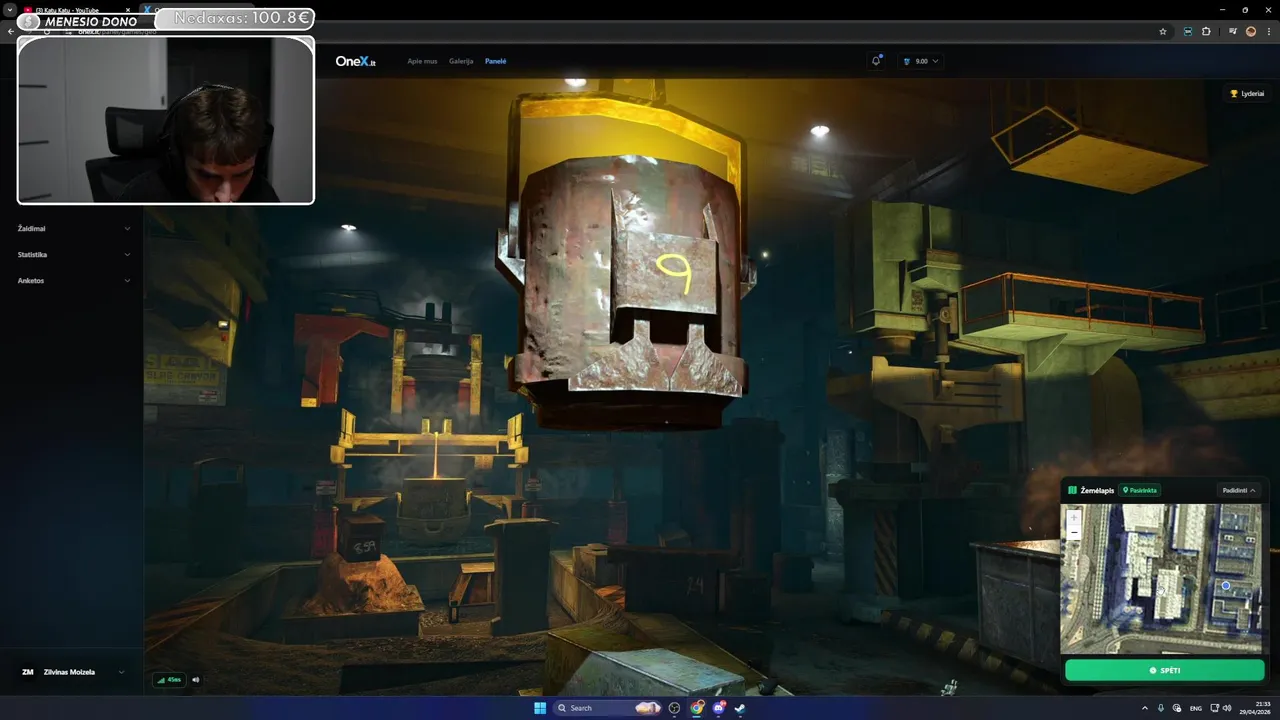This screenshot has height=720, width=1280.
Task: Open Discord from the taskbar
Action: pos(719,708)
